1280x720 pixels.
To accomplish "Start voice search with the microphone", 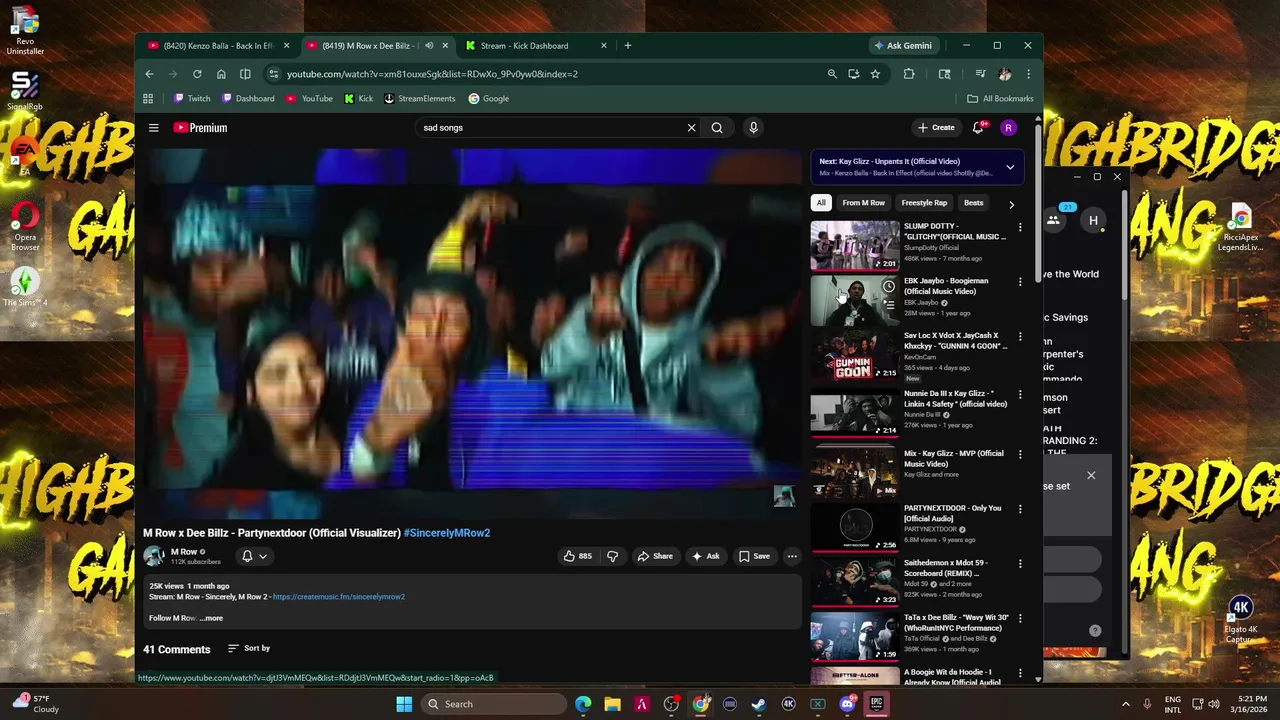I will (753, 128).
